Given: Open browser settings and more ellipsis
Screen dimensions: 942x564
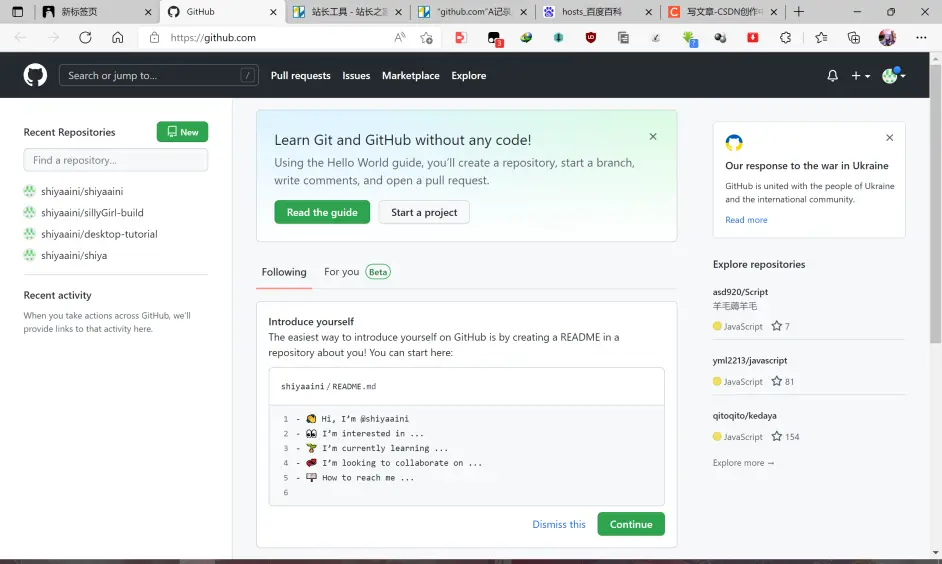Looking at the screenshot, I should (x=921, y=37).
